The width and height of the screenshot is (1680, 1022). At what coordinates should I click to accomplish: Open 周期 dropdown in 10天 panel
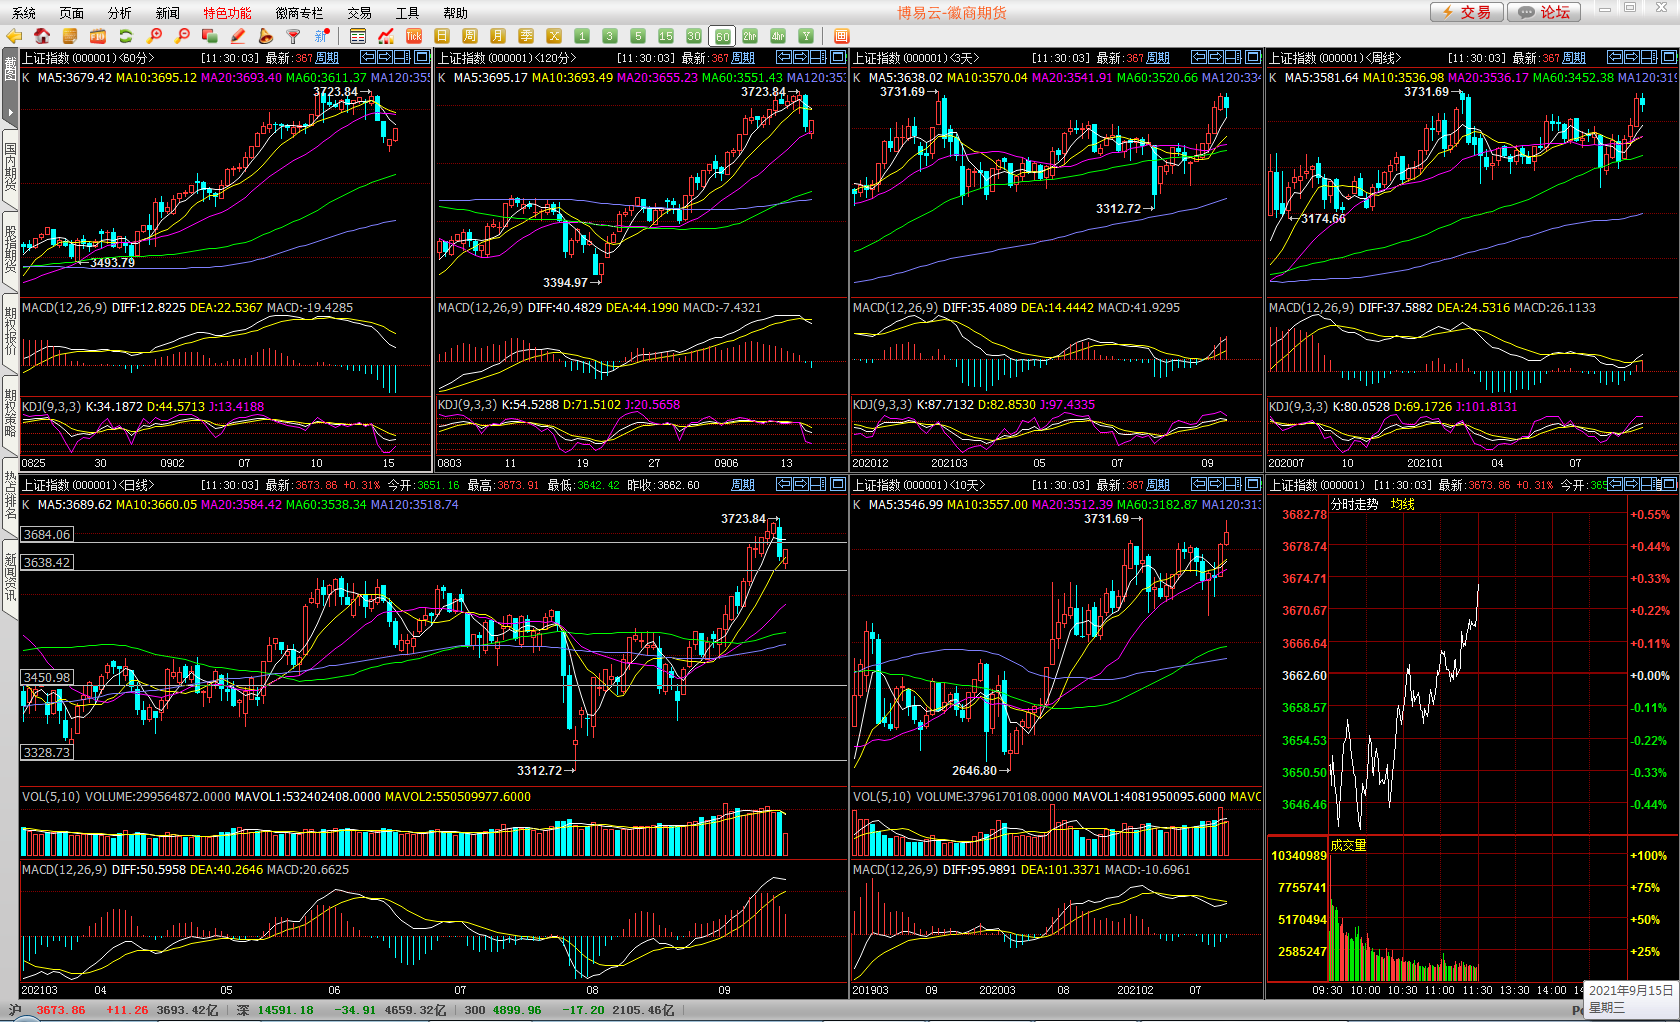pos(1158,485)
